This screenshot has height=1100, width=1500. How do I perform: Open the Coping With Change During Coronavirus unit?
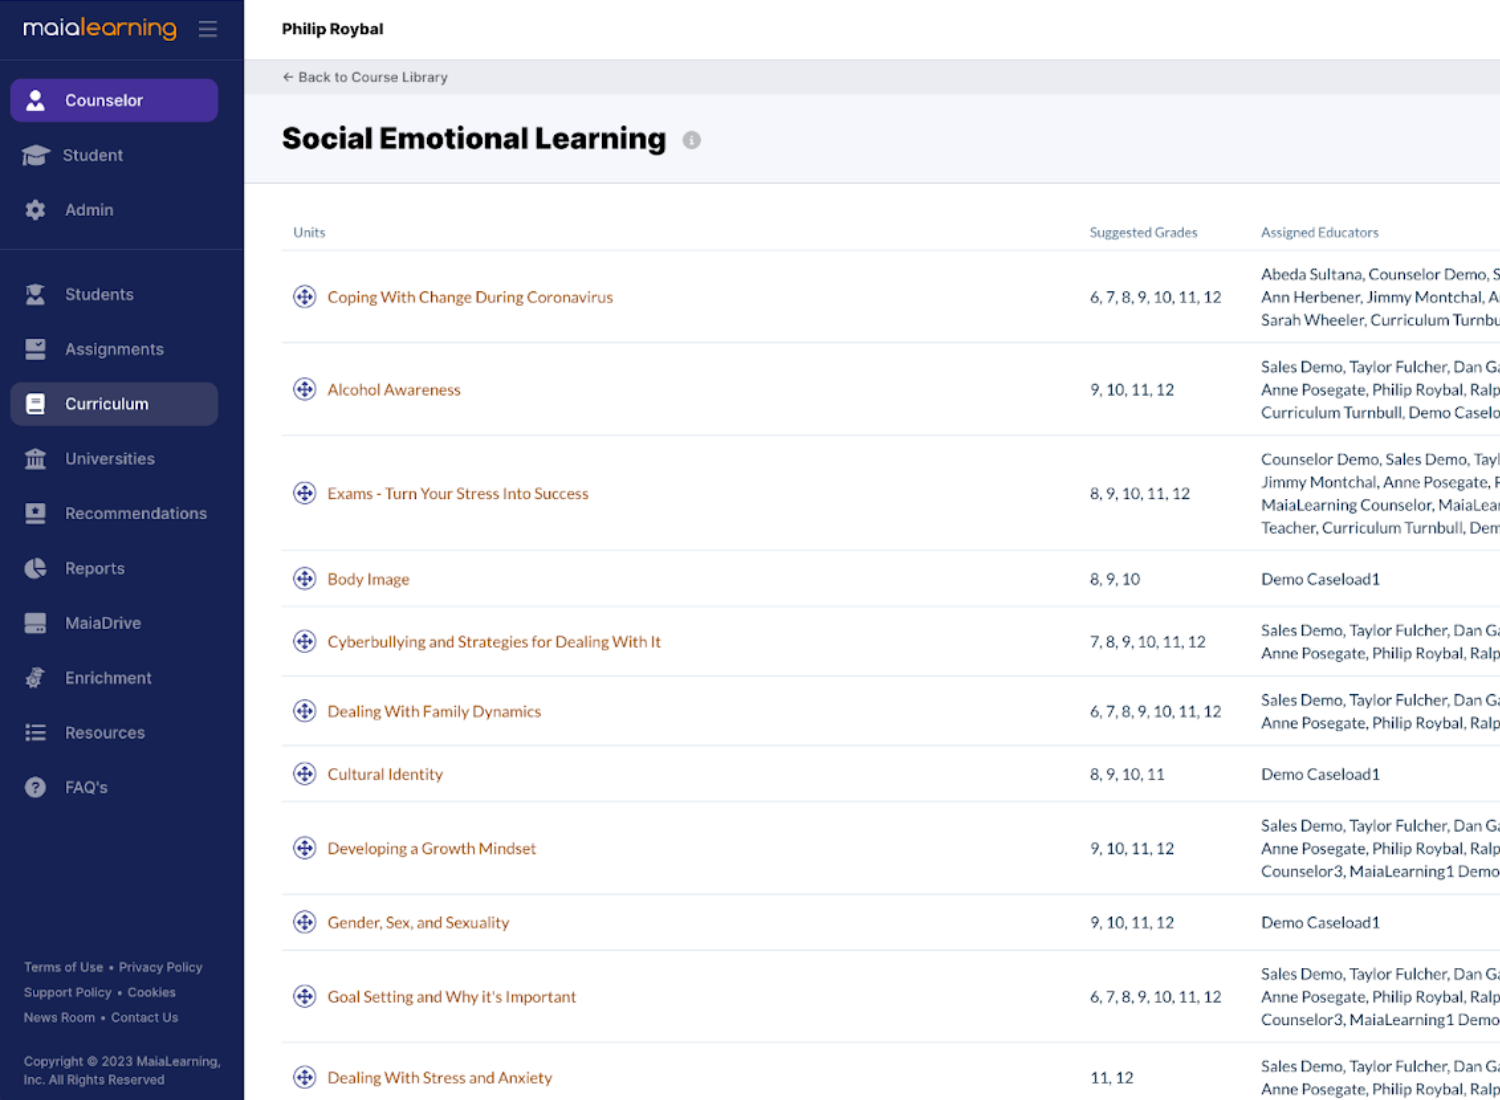(470, 297)
